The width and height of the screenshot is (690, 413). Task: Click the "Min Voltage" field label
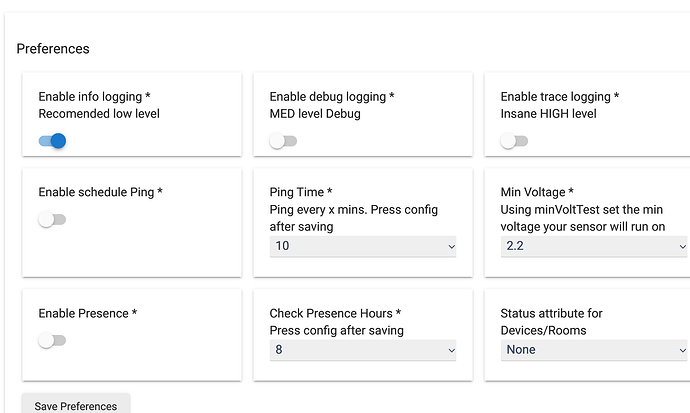tap(537, 192)
